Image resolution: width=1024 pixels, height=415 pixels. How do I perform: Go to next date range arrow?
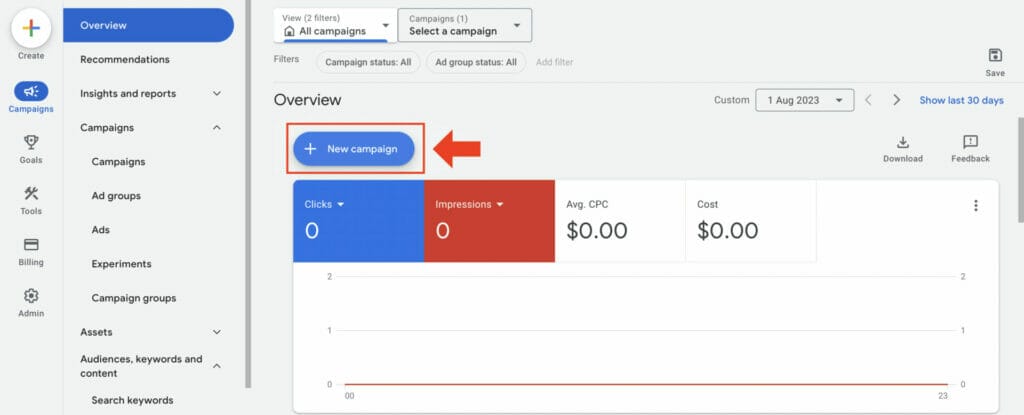pos(897,100)
